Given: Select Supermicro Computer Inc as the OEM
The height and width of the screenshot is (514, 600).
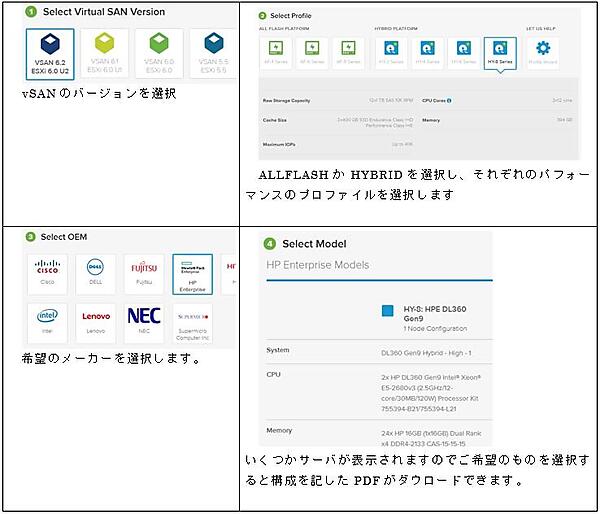Looking at the screenshot, I should 192,323.
